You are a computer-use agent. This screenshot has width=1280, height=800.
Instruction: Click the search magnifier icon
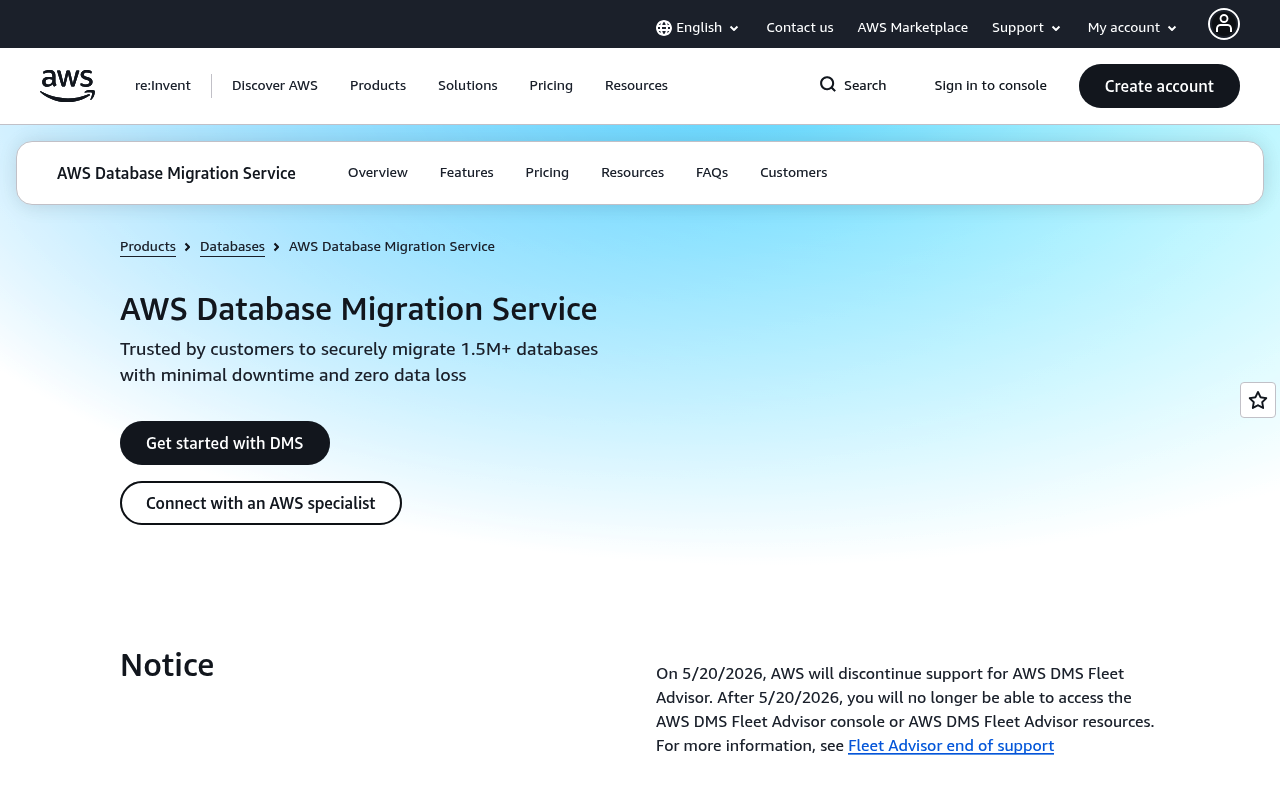[x=828, y=85]
